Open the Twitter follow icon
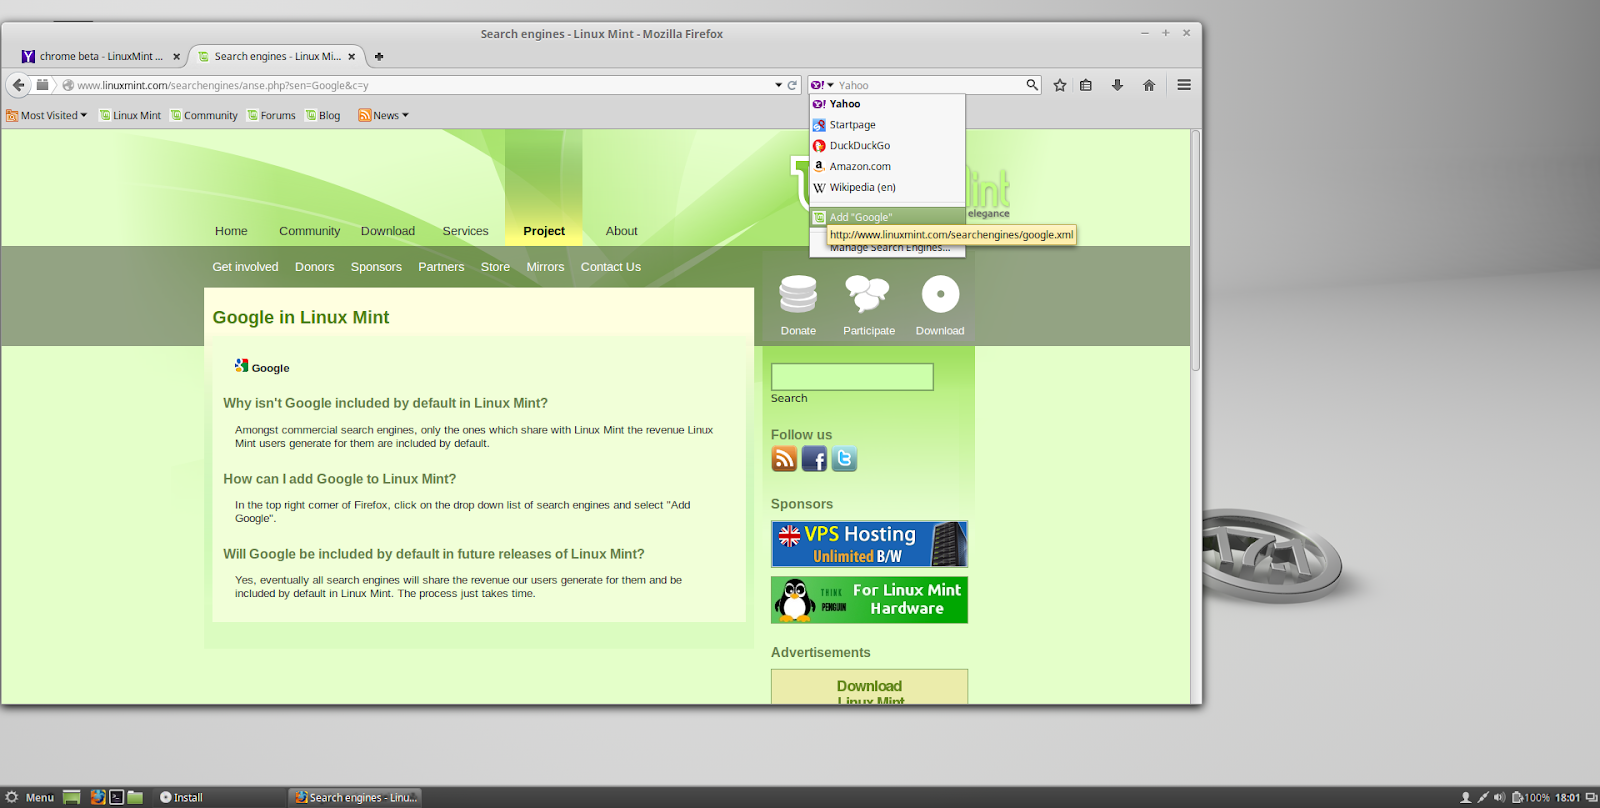 (844, 459)
